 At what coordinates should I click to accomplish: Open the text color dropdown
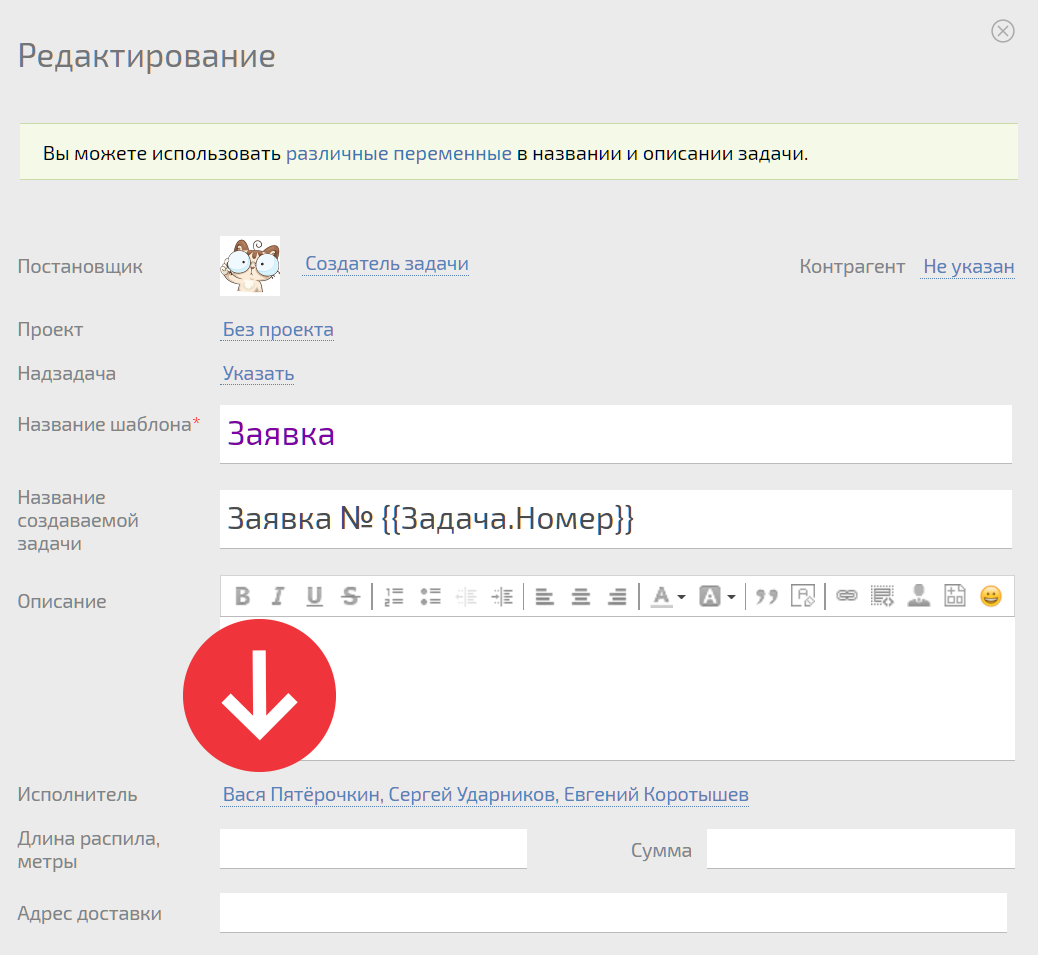click(x=668, y=596)
